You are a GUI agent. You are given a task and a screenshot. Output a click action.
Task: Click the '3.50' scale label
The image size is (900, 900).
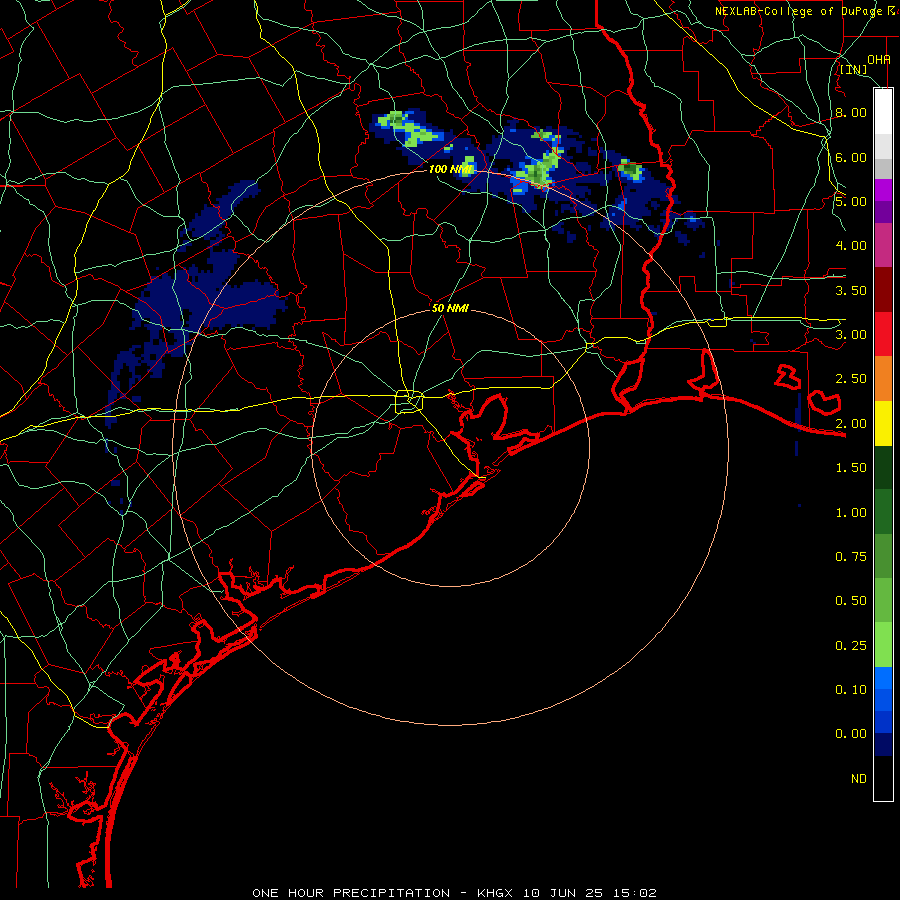(x=851, y=290)
